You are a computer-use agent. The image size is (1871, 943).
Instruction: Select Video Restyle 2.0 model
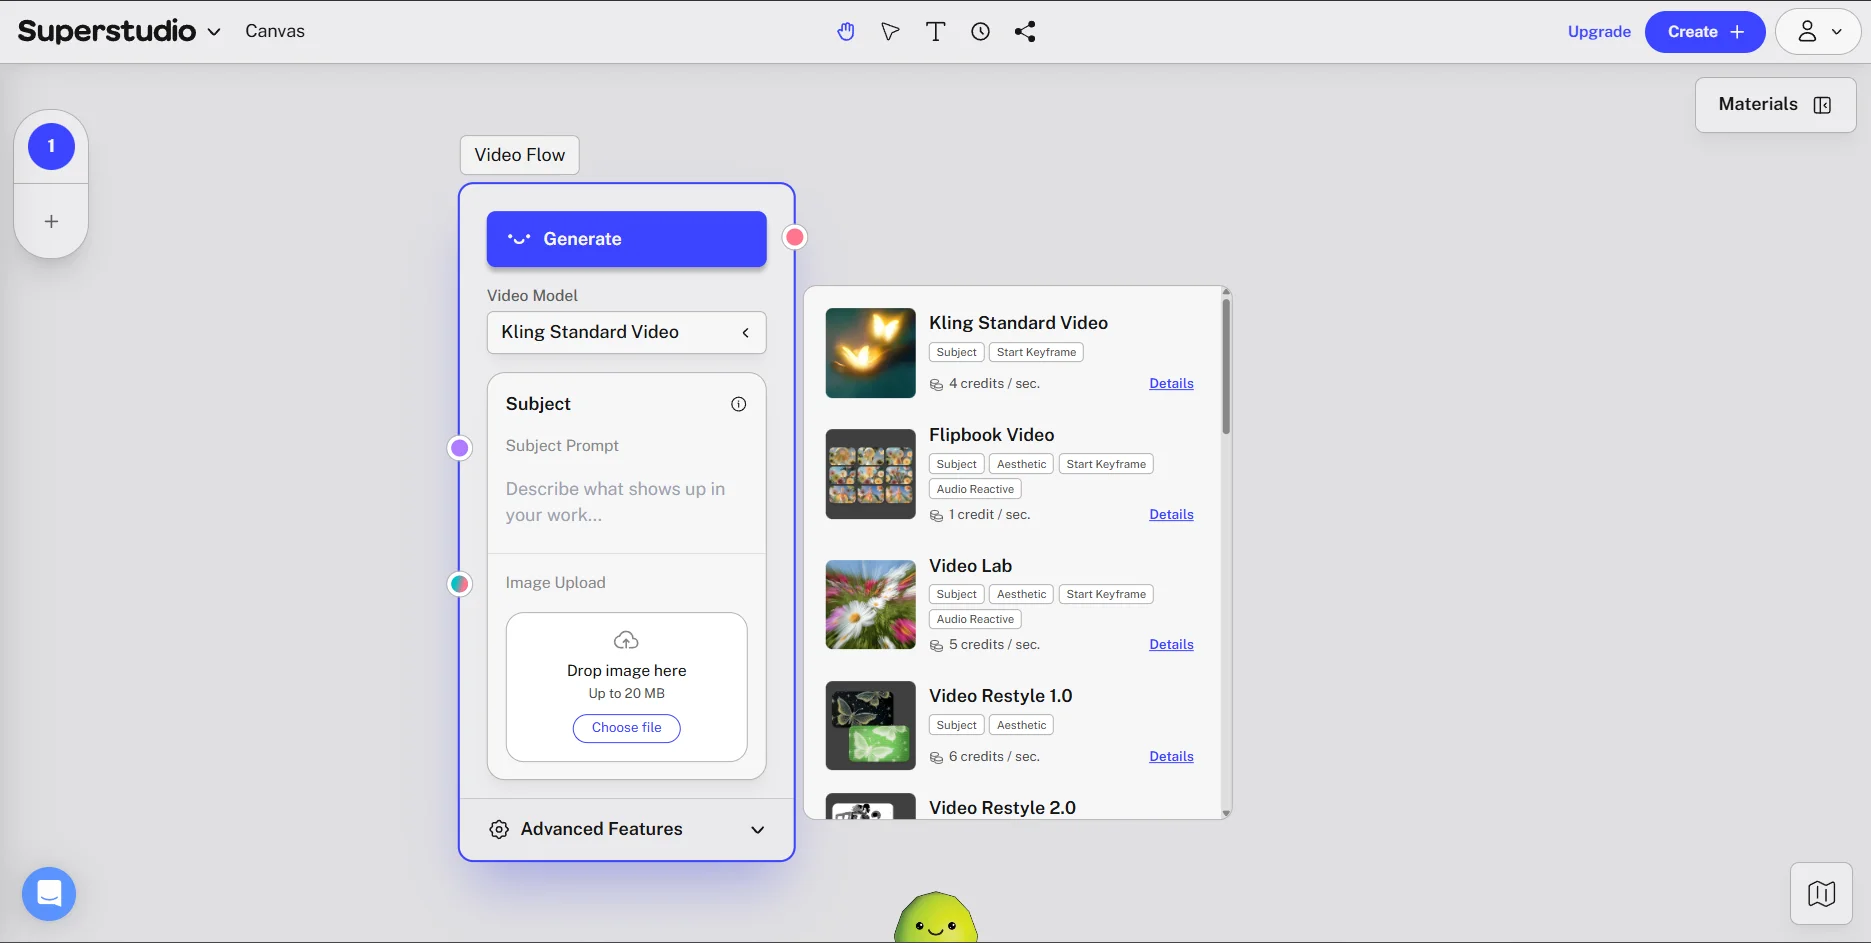(x=1002, y=808)
